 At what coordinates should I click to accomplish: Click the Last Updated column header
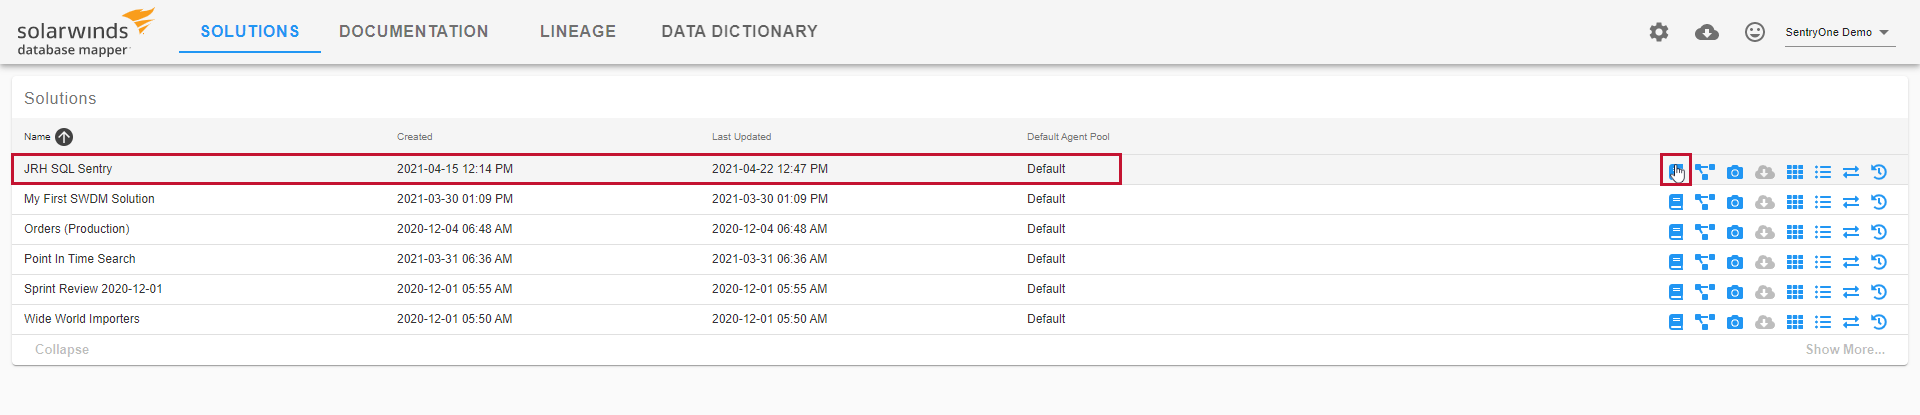[x=741, y=137]
